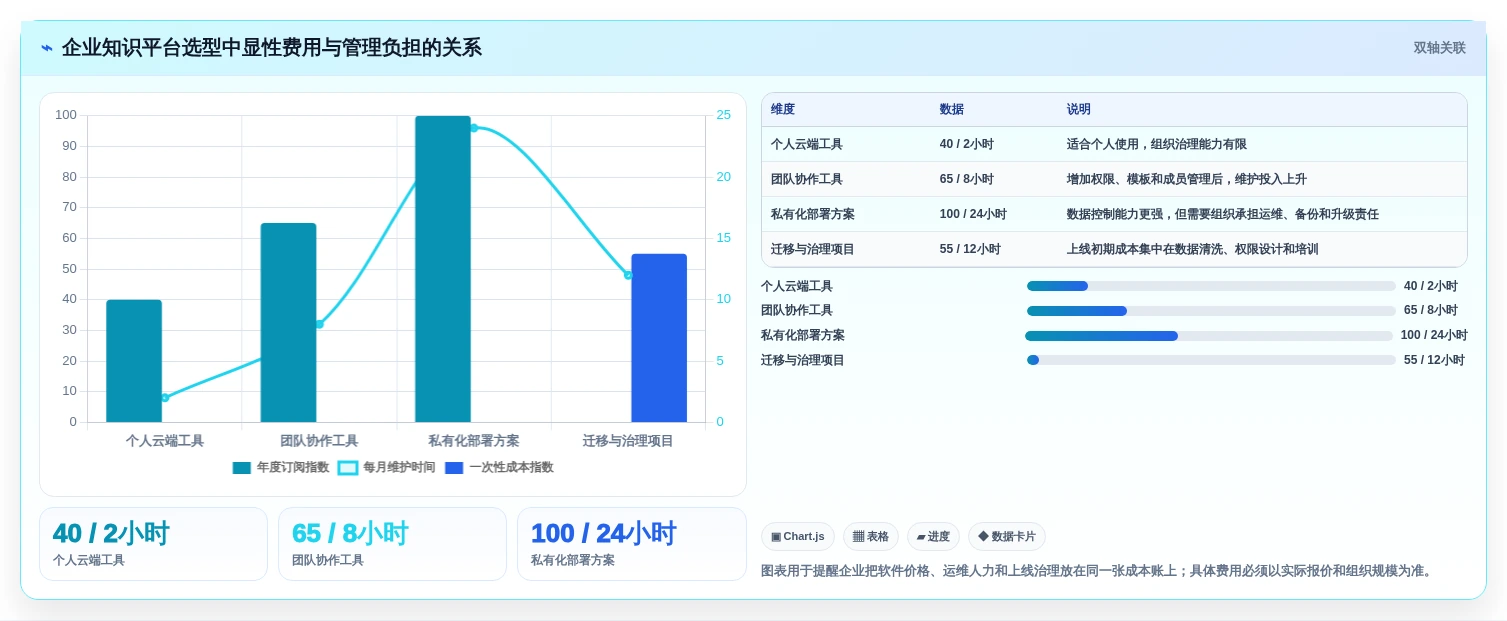Toggle the 每月维护时间 legend item
Screen dimensions: 1507x621
coord(387,467)
